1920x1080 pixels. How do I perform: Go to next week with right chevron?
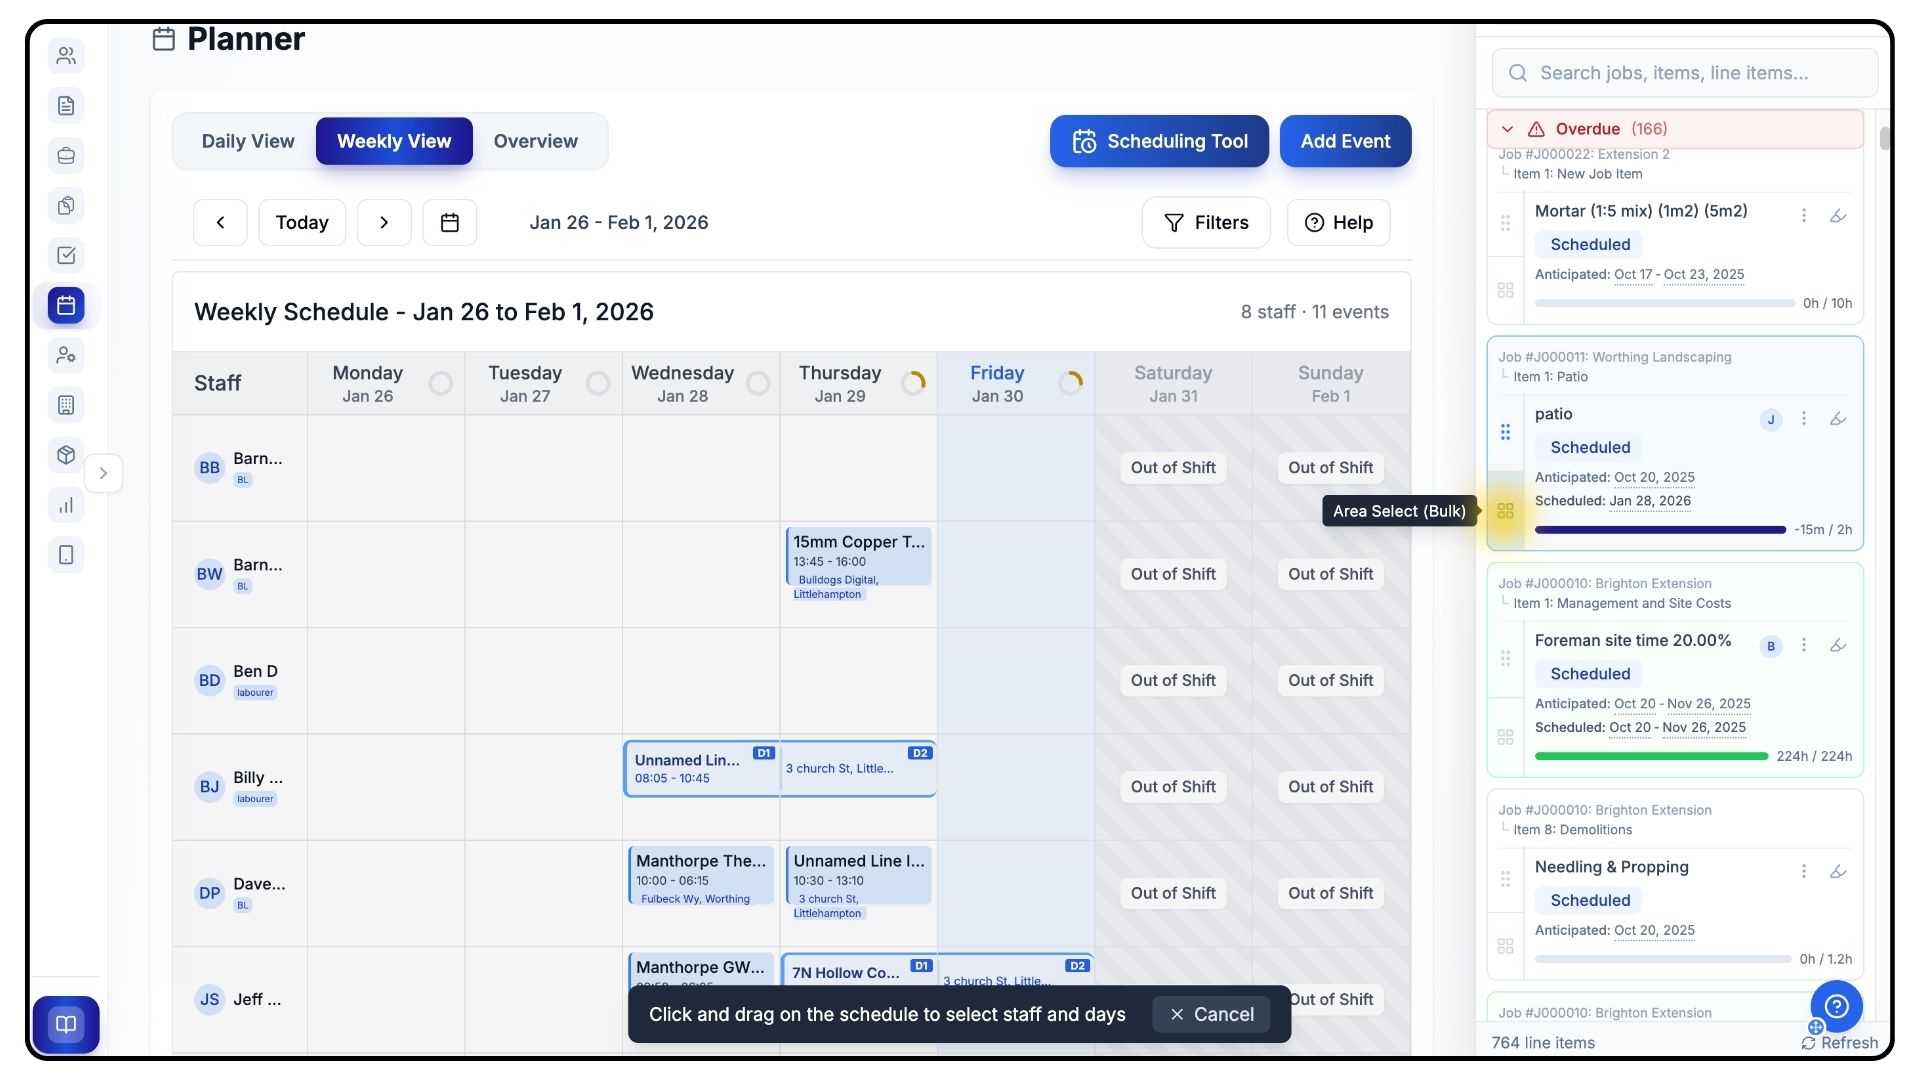click(x=384, y=222)
